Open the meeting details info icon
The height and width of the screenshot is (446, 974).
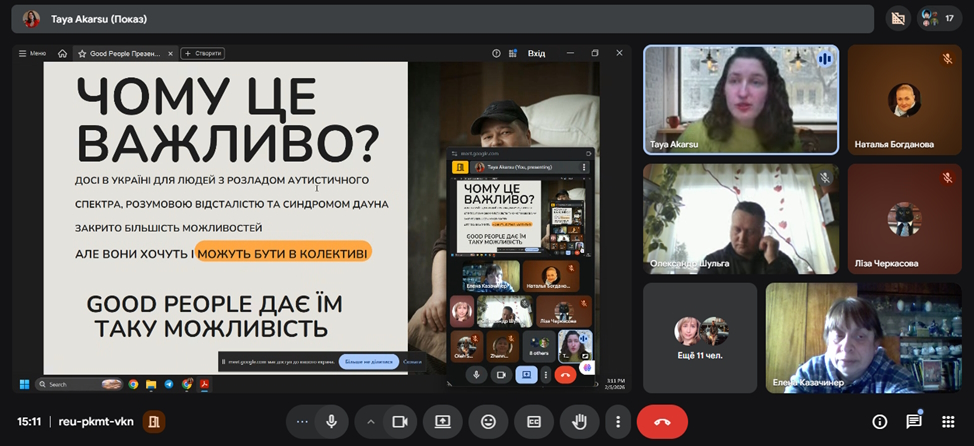879,422
